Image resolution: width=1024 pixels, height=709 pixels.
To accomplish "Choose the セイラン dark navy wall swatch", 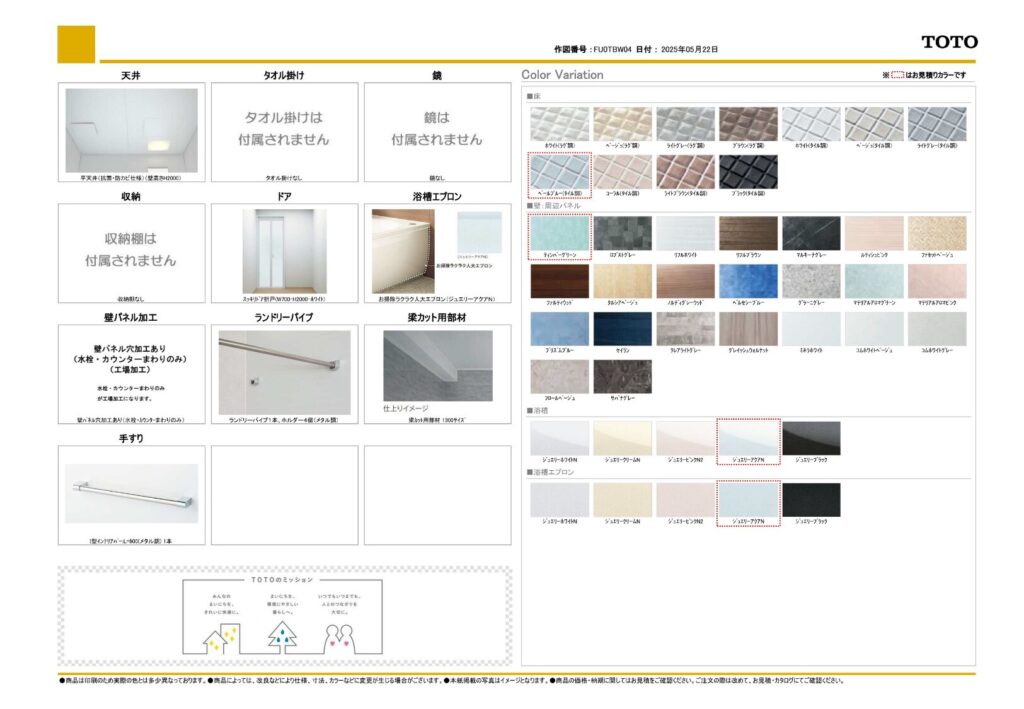I will tap(622, 329).
